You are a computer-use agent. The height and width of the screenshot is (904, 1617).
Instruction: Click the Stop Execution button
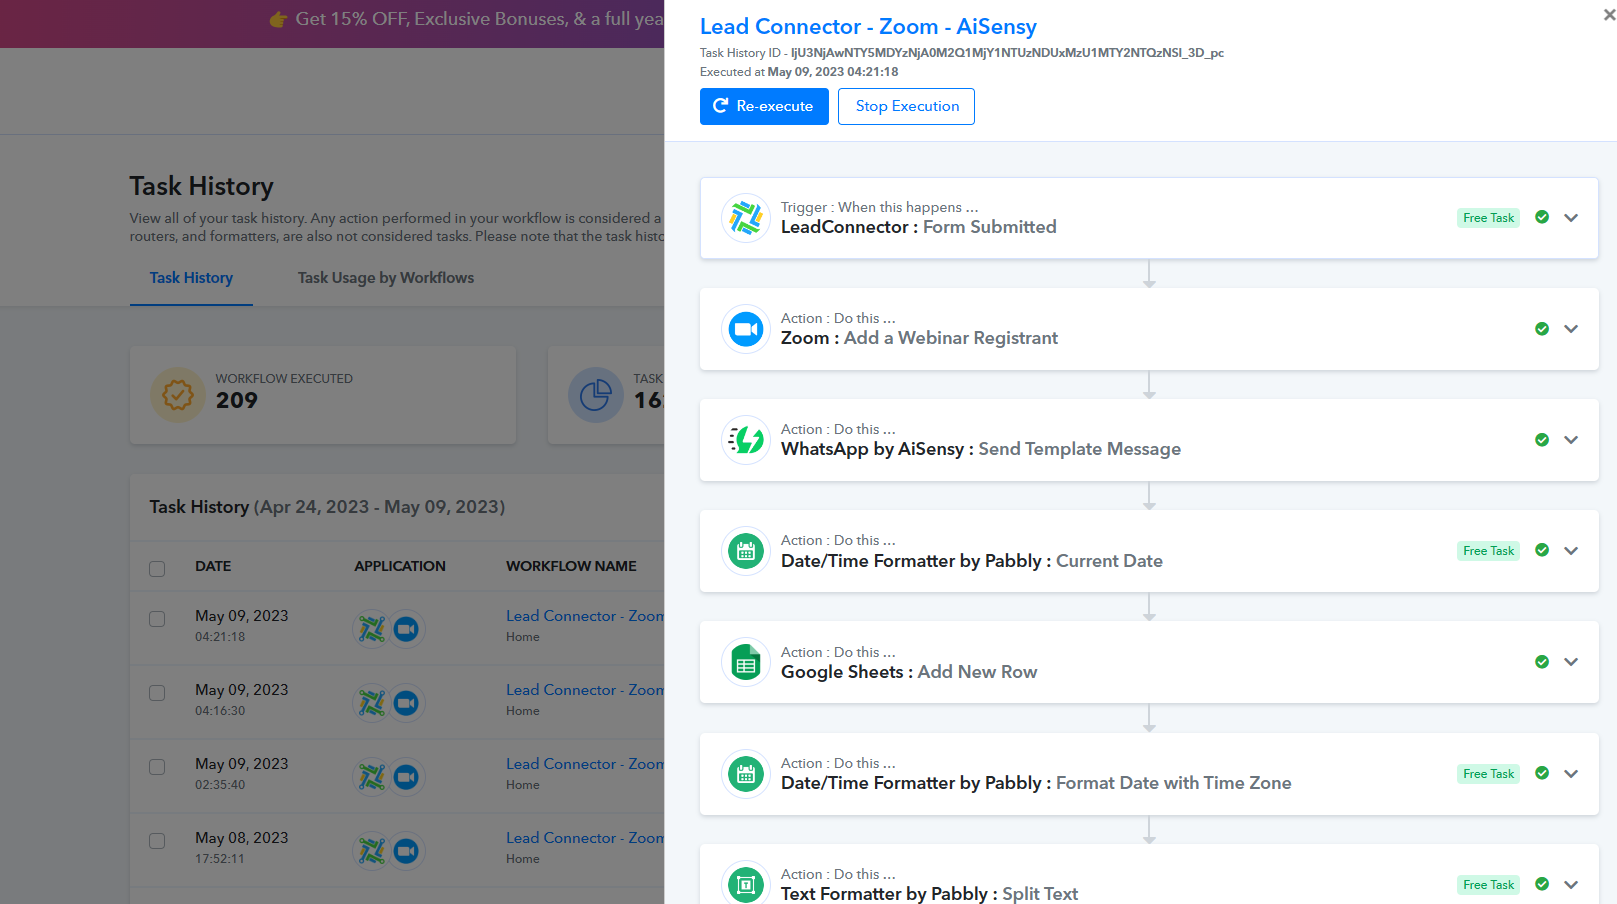(906, 106)
